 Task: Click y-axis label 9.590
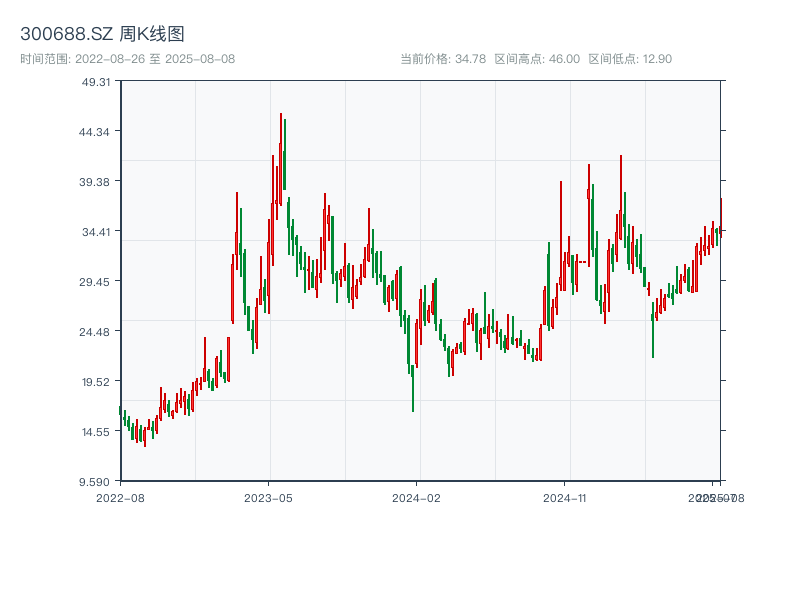(94, 482)
